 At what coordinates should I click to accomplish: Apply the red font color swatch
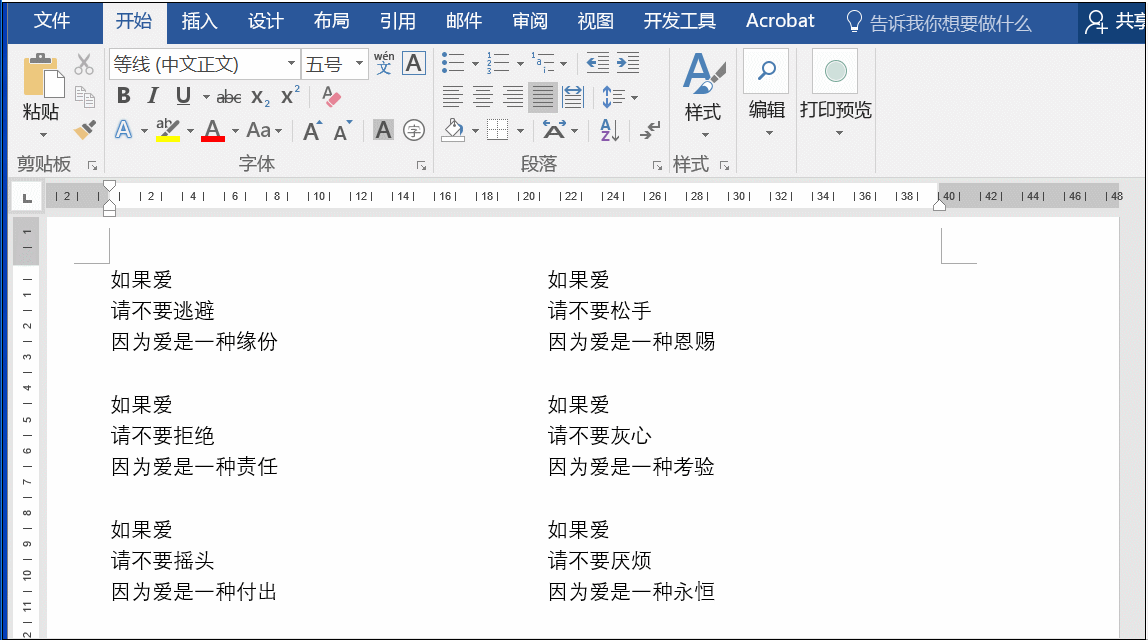pyautogui.click(x=212, y=131)
